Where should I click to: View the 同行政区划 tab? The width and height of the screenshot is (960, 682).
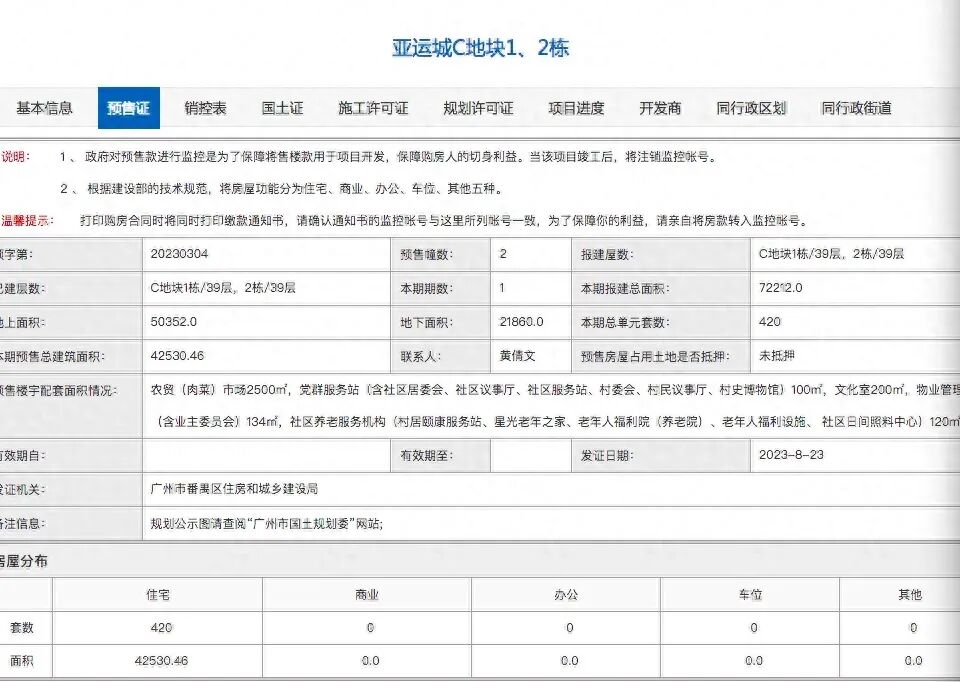coord(753,108)
